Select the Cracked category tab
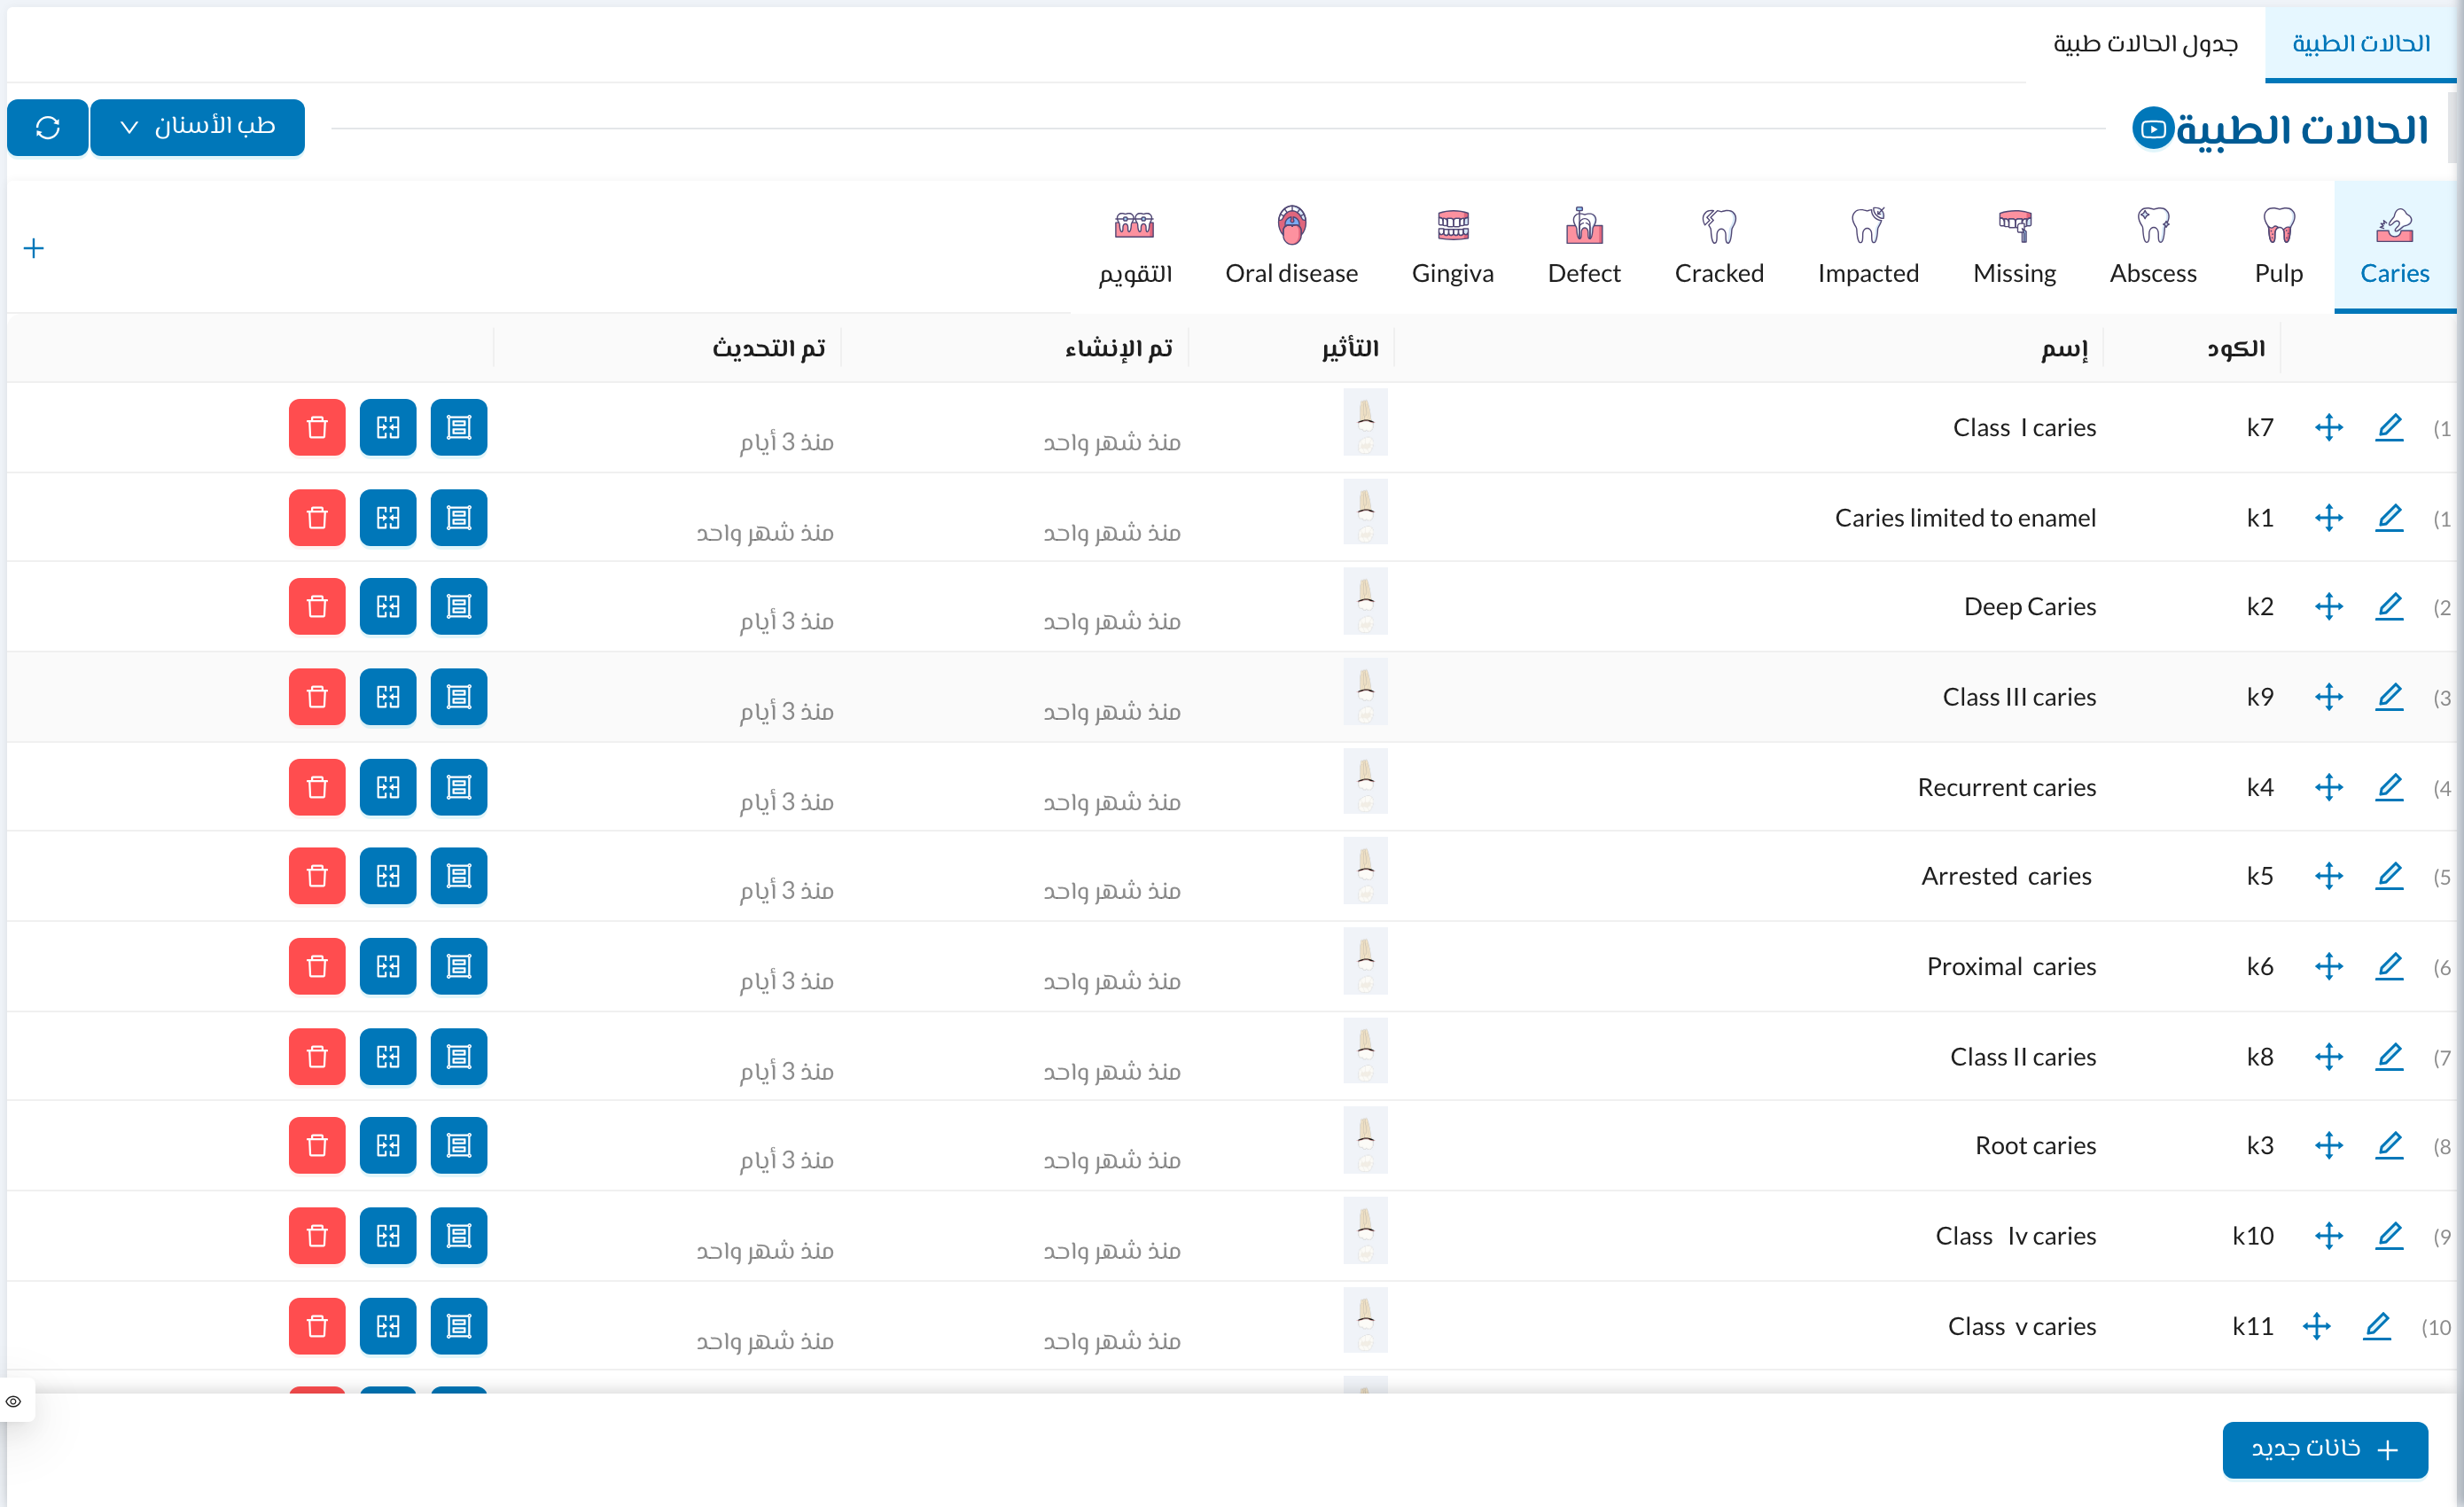Viewport: 2464px width, 1507px height. [x=1719, y=247]
